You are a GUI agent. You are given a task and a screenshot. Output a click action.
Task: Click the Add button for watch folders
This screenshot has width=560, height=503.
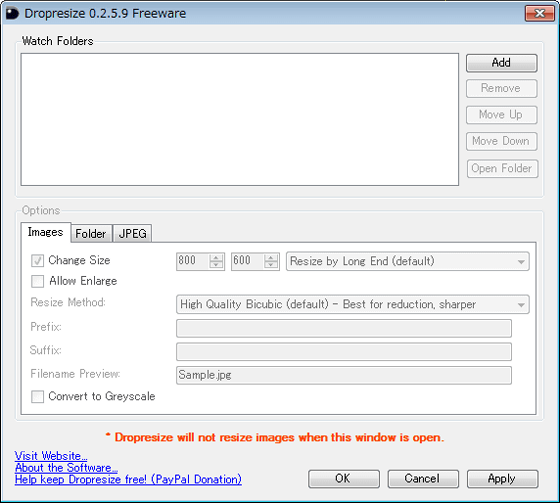[x=501, y=63]
